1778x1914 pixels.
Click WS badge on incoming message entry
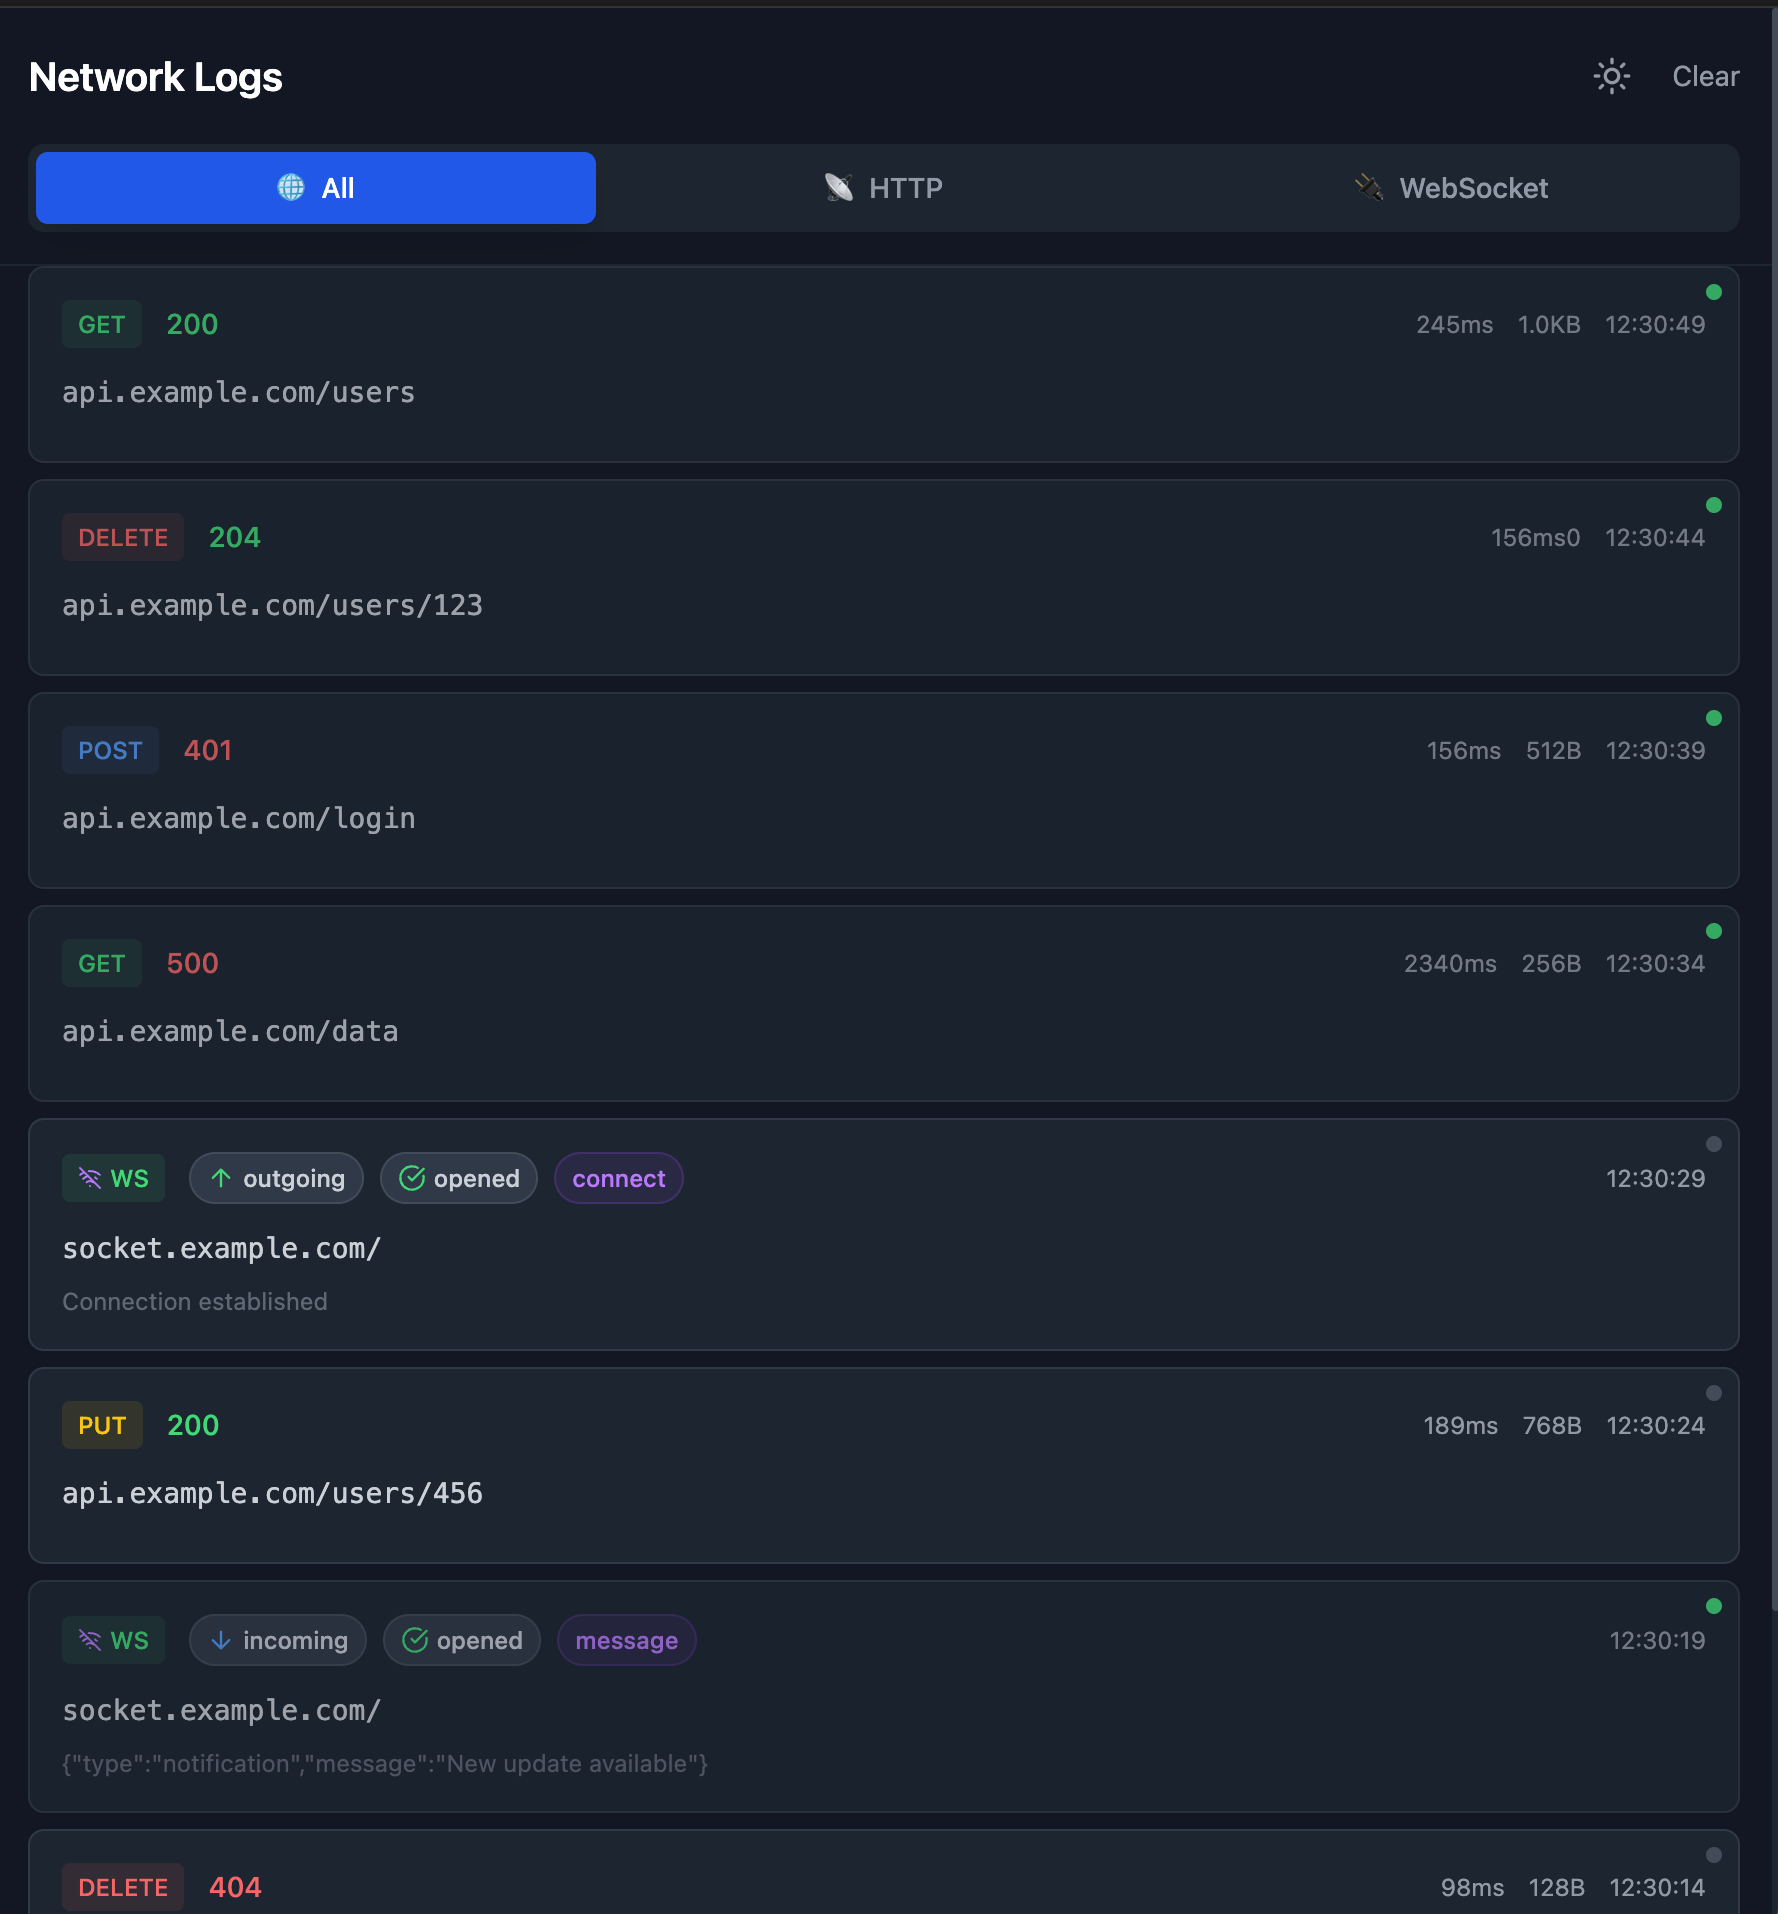click(x=113, y=1641)
